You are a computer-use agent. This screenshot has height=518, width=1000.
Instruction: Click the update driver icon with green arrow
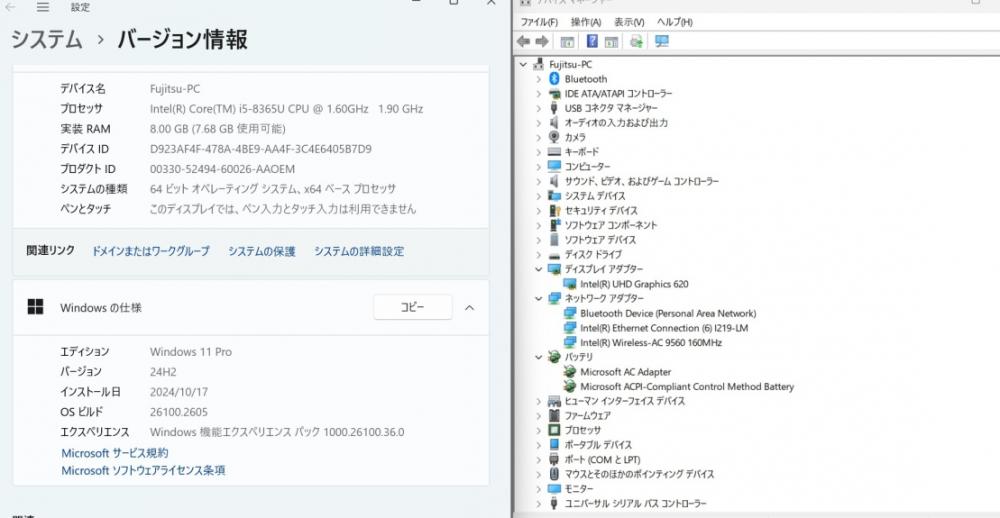click(636, 41)
